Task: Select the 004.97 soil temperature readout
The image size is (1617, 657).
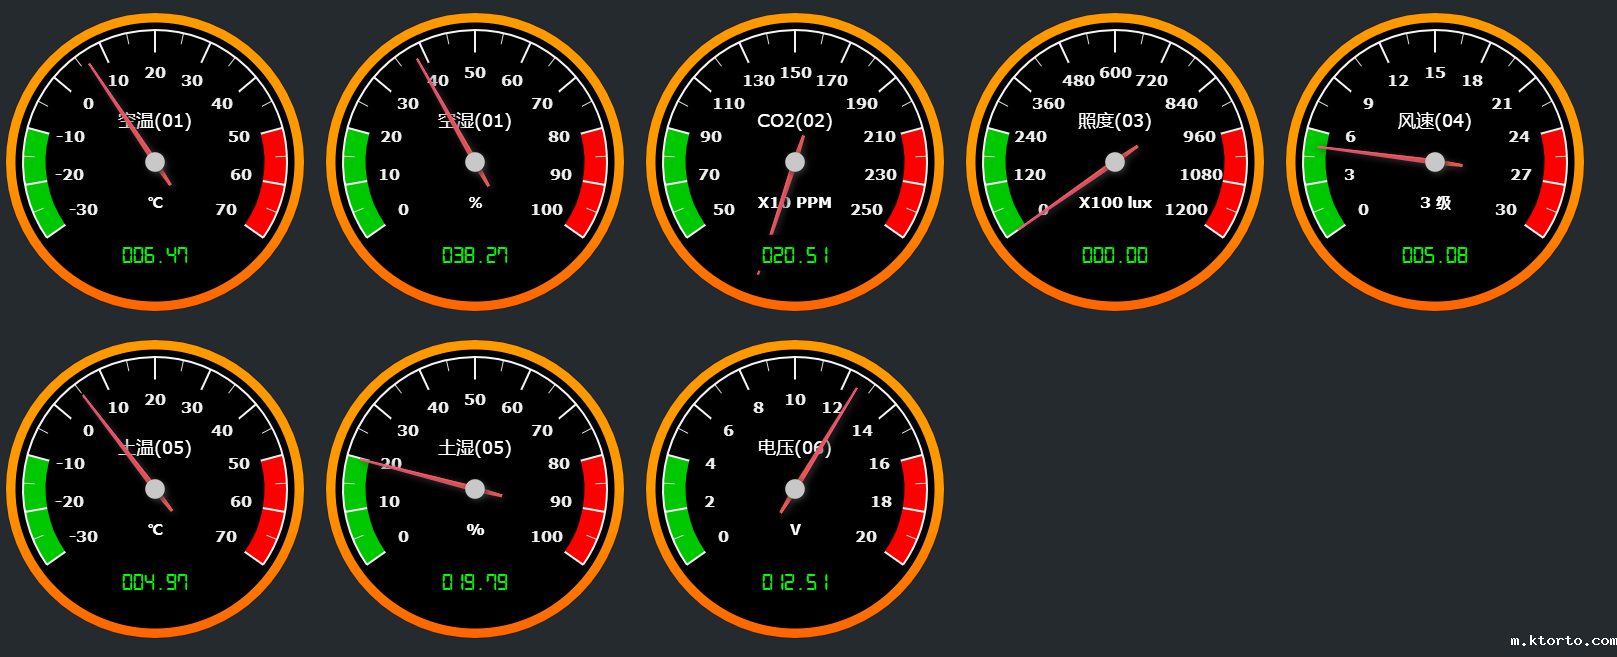Action: coord(155,583)
